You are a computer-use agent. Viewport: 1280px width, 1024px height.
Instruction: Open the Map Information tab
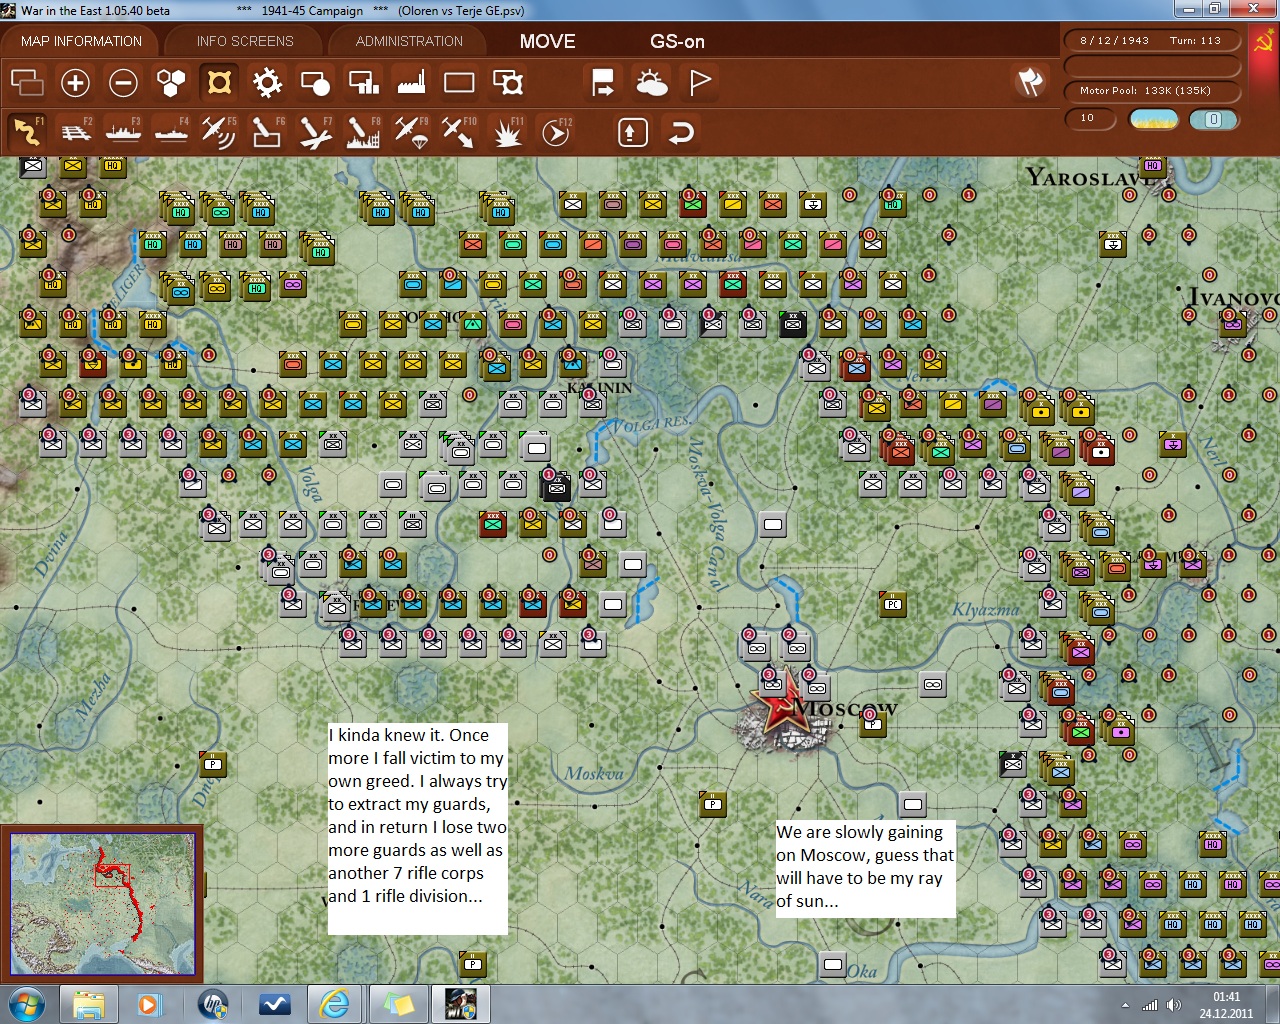[81, 41]
